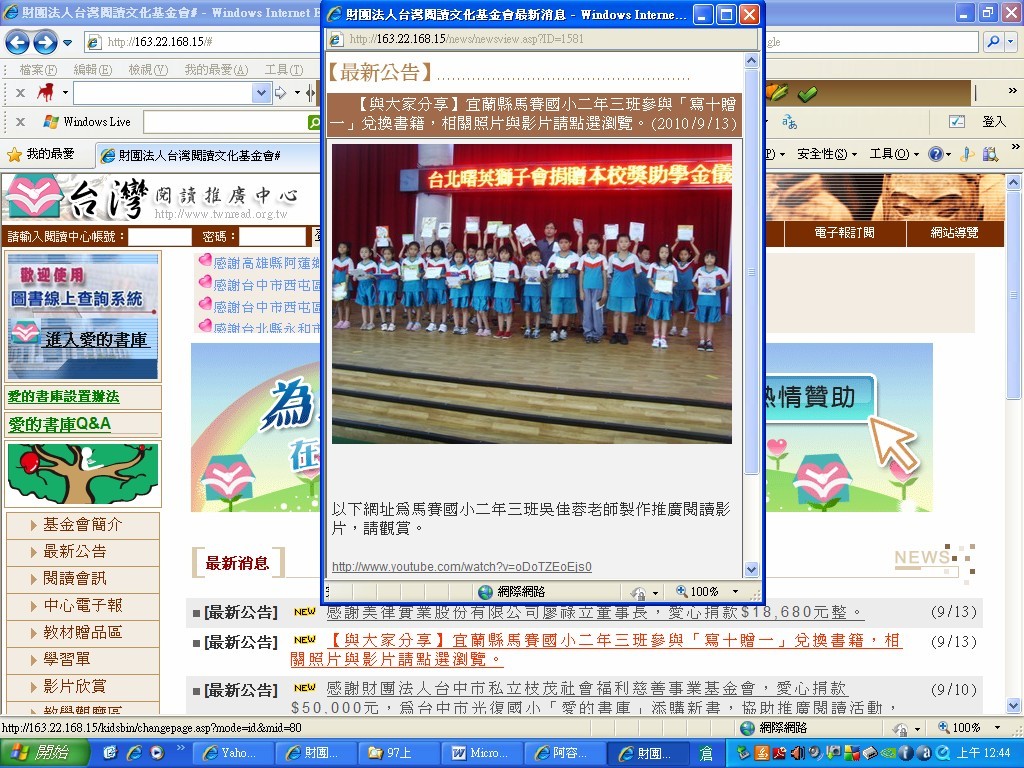1024x768 pixels.
Task: Open the 愛的書庫Q&A link
Action: point(59,424)
